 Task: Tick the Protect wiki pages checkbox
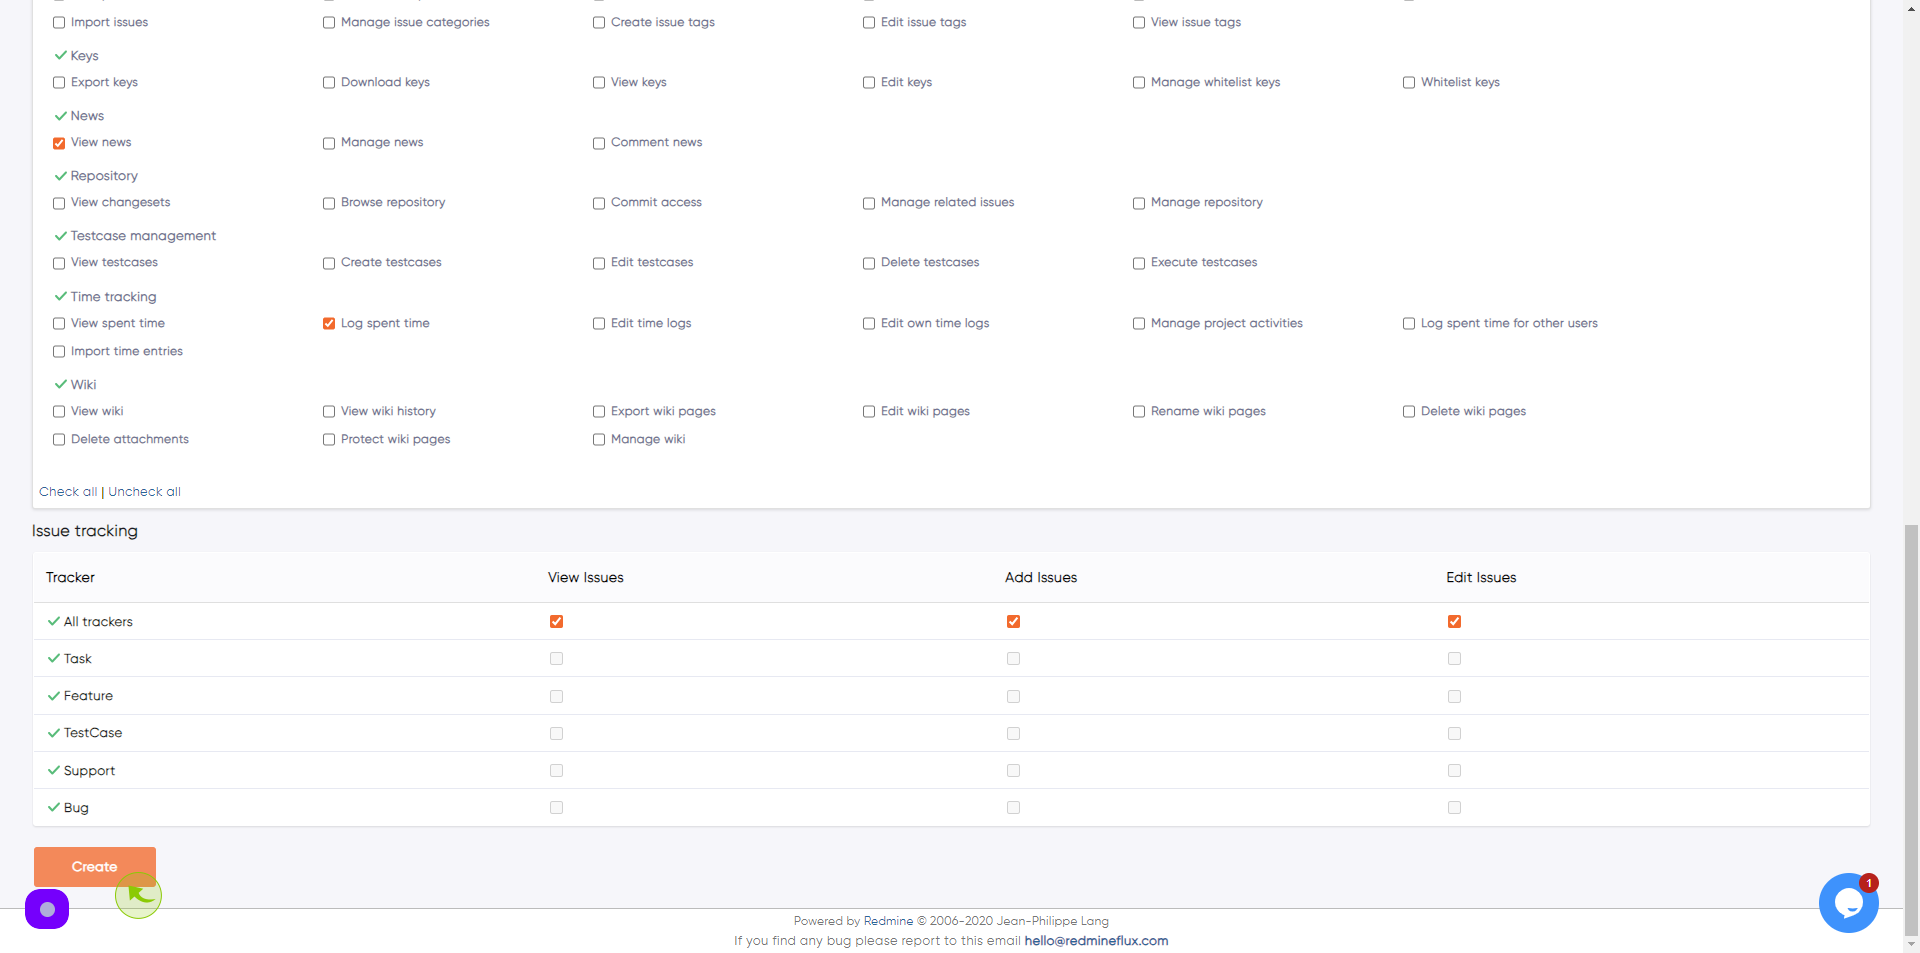[x=329, y=439]
